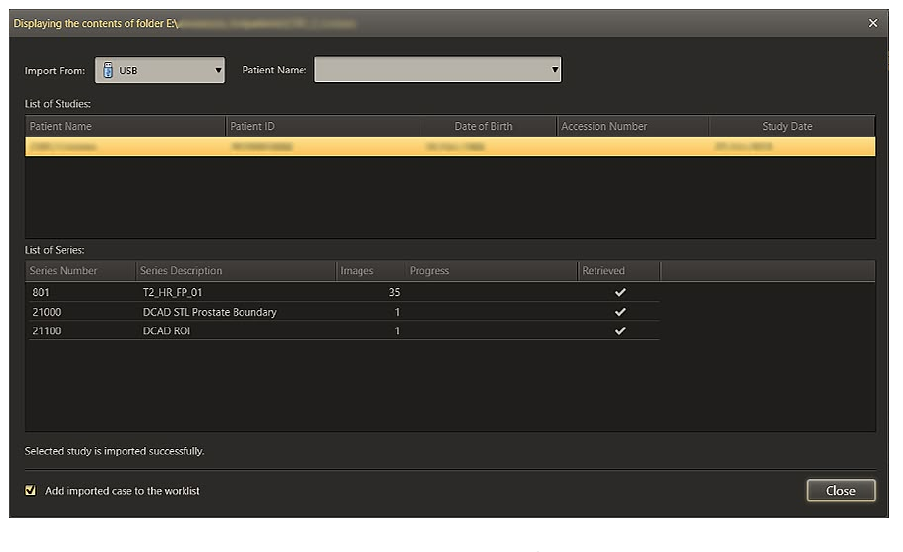Click the USB drive icon in Import From
The image size is (903, 552).
108,70
